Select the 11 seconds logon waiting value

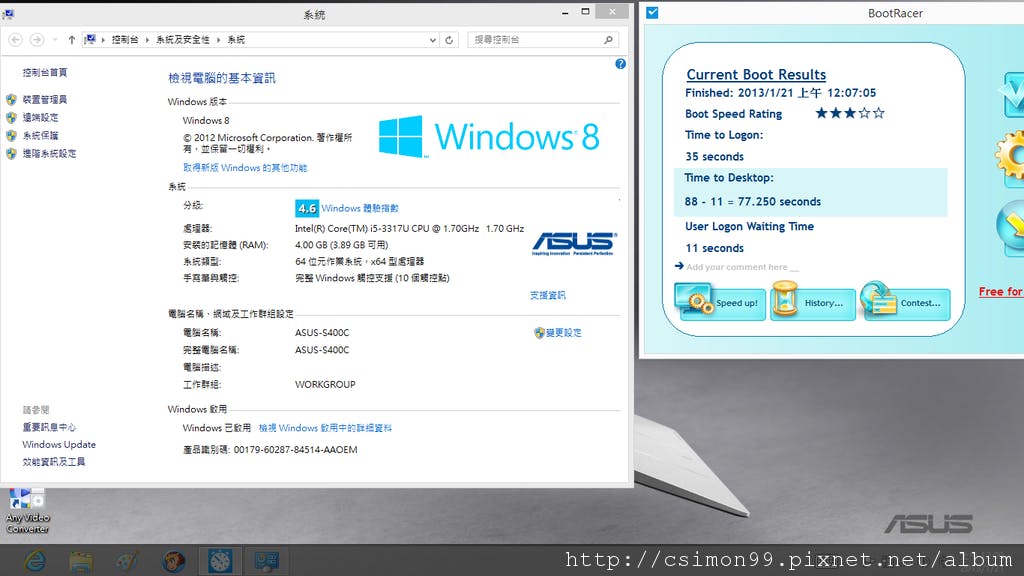pyautogui.click(x=714, y=248)
